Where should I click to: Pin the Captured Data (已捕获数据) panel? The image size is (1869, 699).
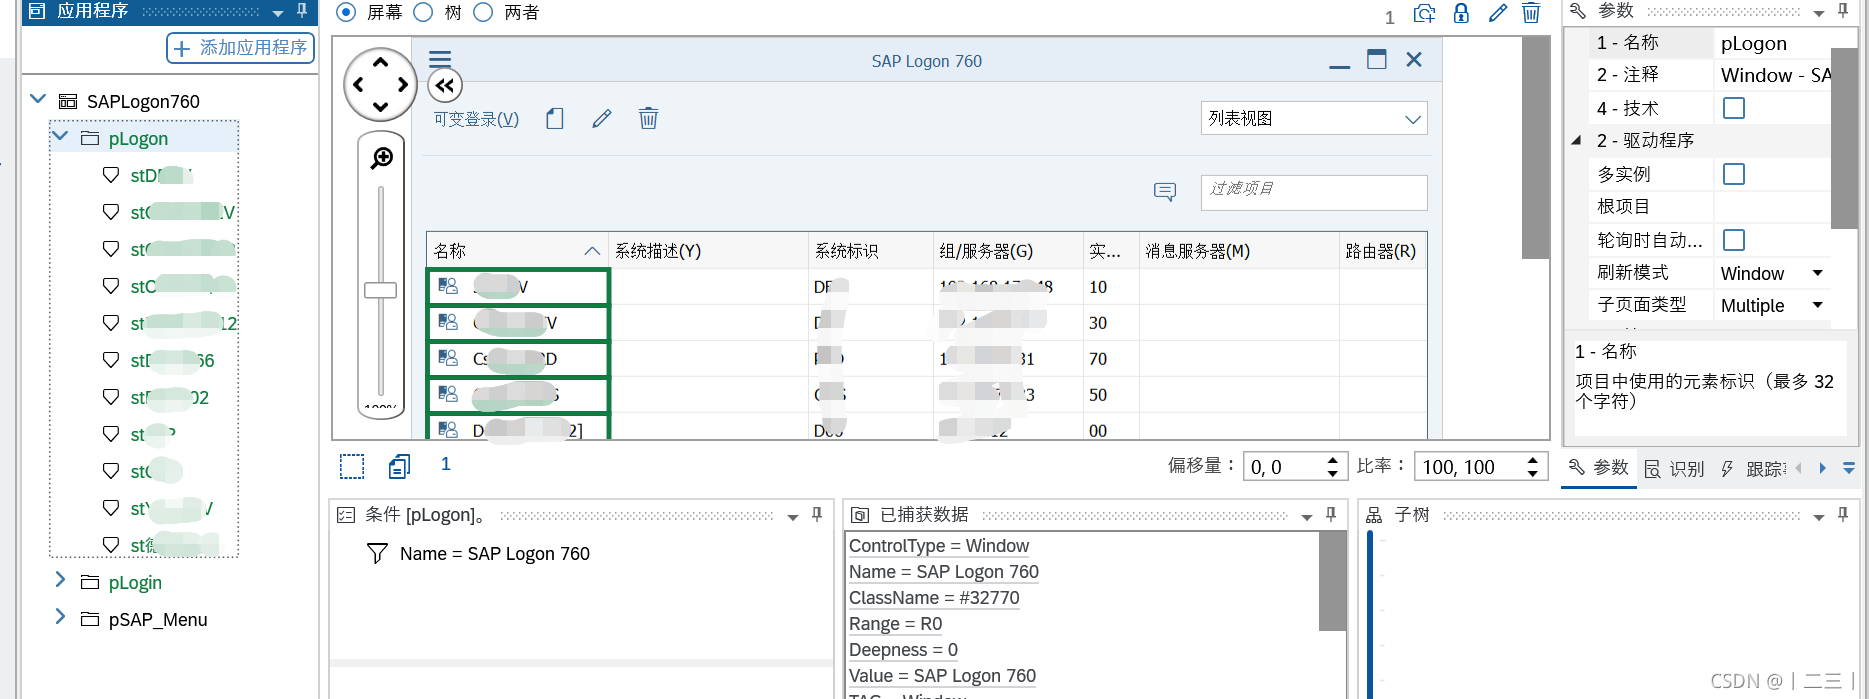pyautogui.click(x=1331, y=514)
